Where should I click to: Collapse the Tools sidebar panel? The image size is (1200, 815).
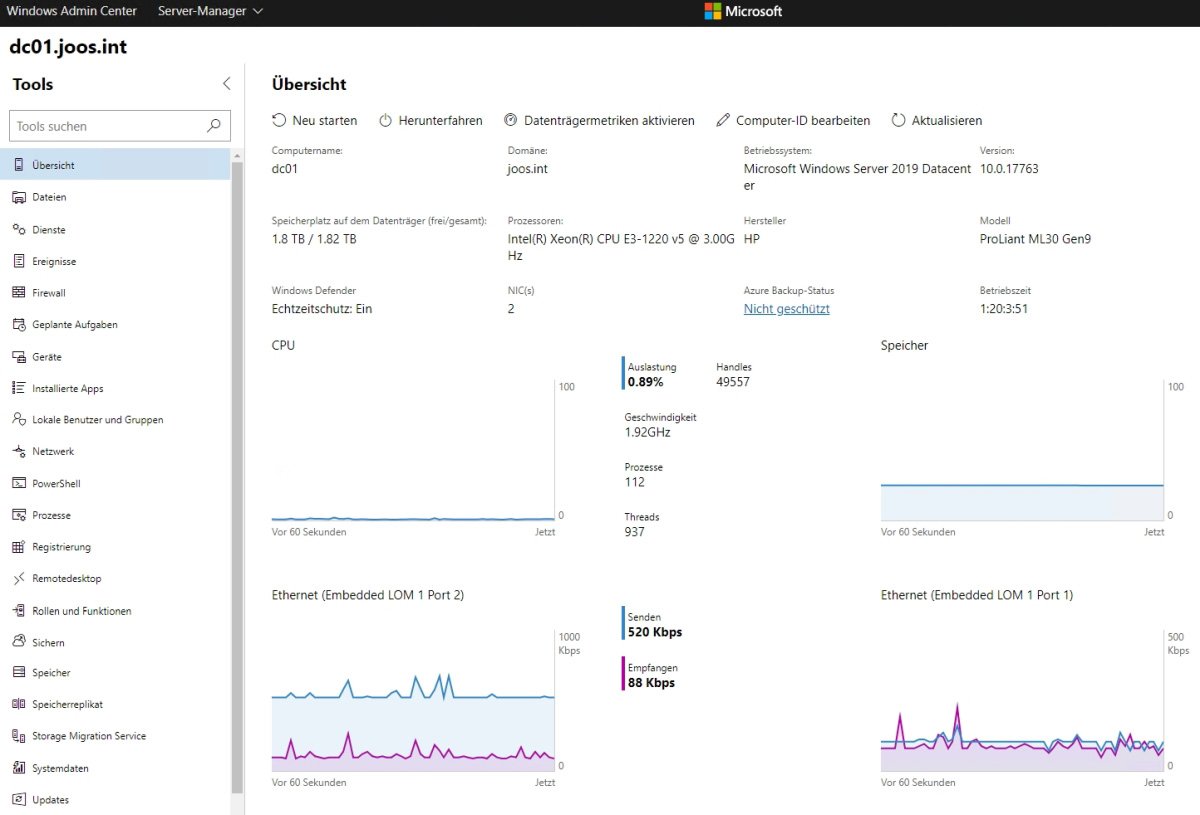click(227, 84)
